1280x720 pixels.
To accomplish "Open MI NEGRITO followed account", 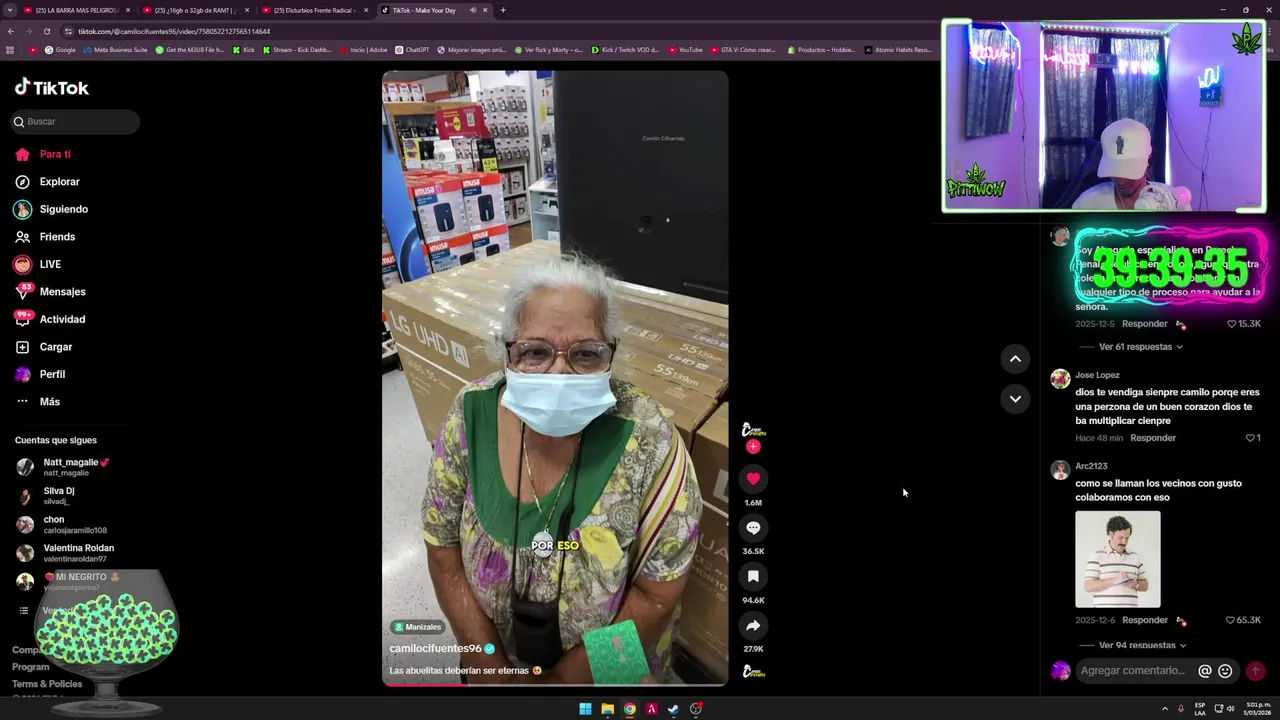I will pos(68,581).
